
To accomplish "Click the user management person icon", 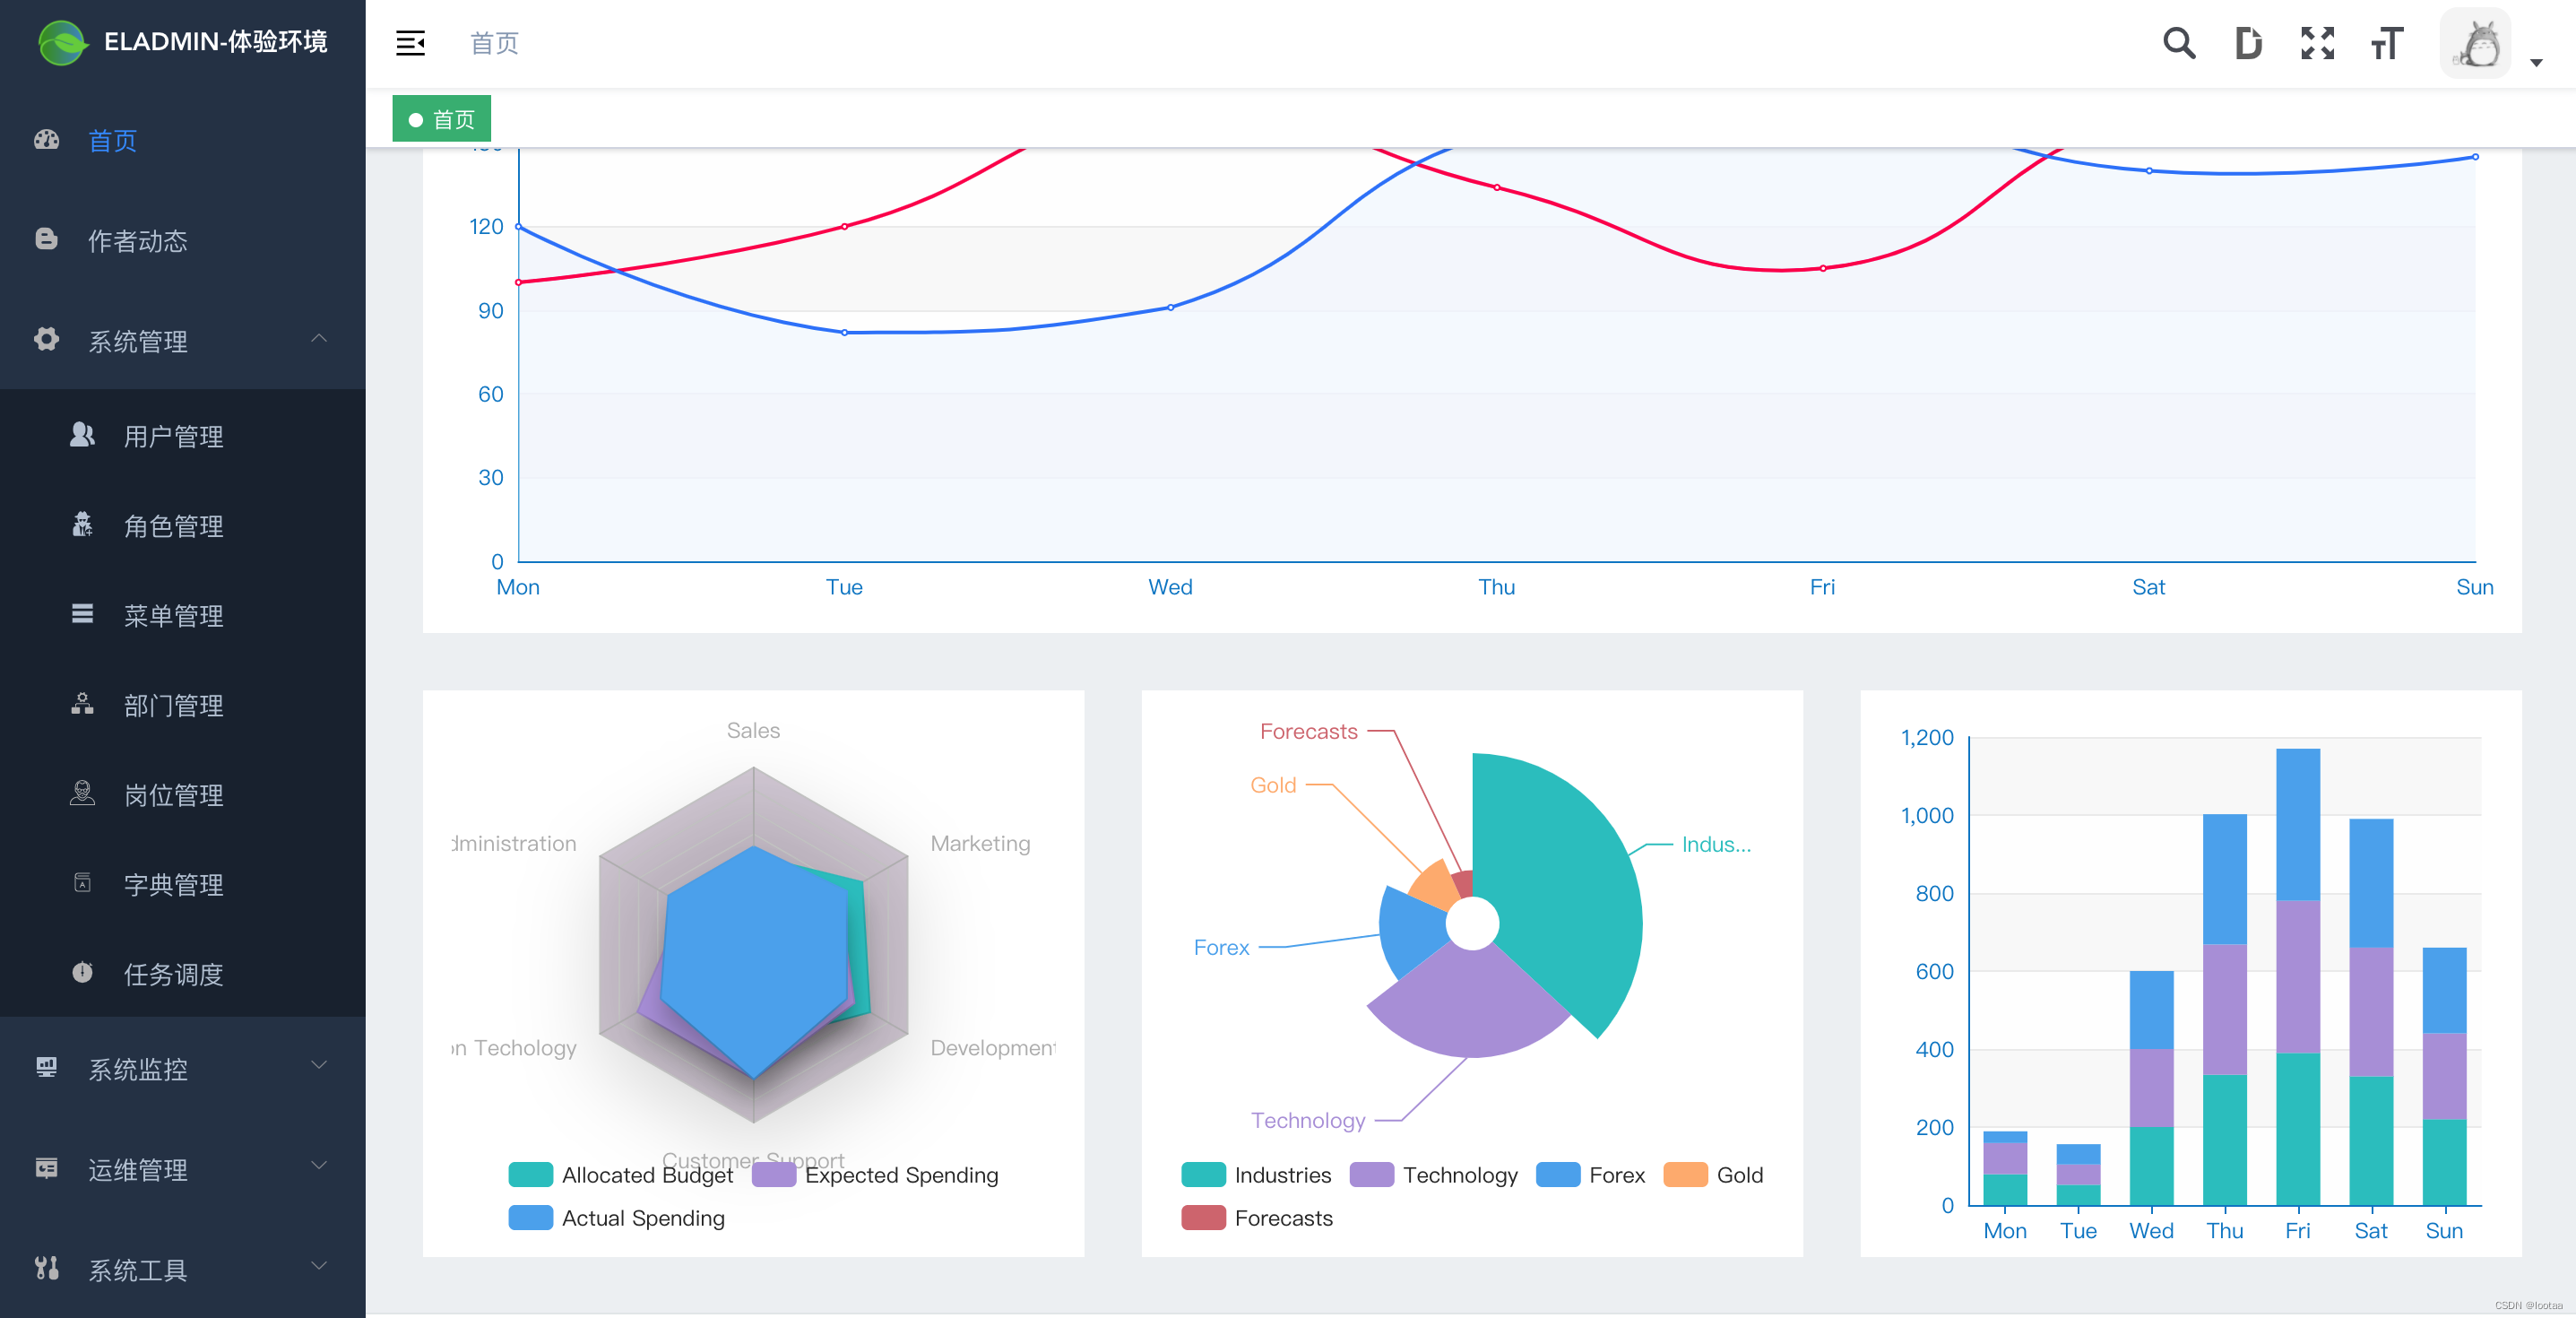I will tap(82, 435).
